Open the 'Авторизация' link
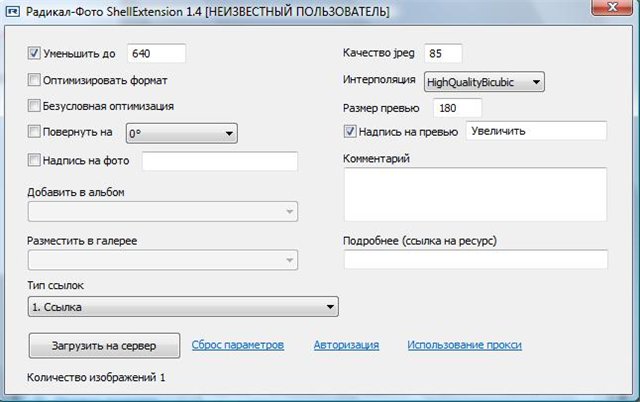The height and width of the screenshot is (402, 640). (346, 345)
